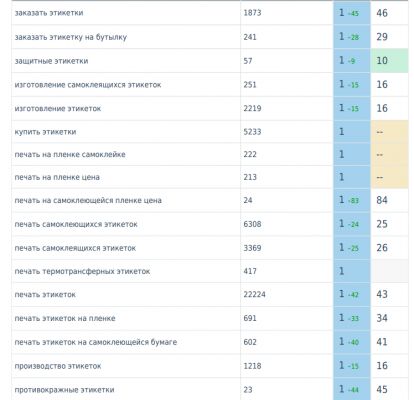Select 'производство этикеток' keyword
Screen dimensions: 414x400
pos(58,366)
